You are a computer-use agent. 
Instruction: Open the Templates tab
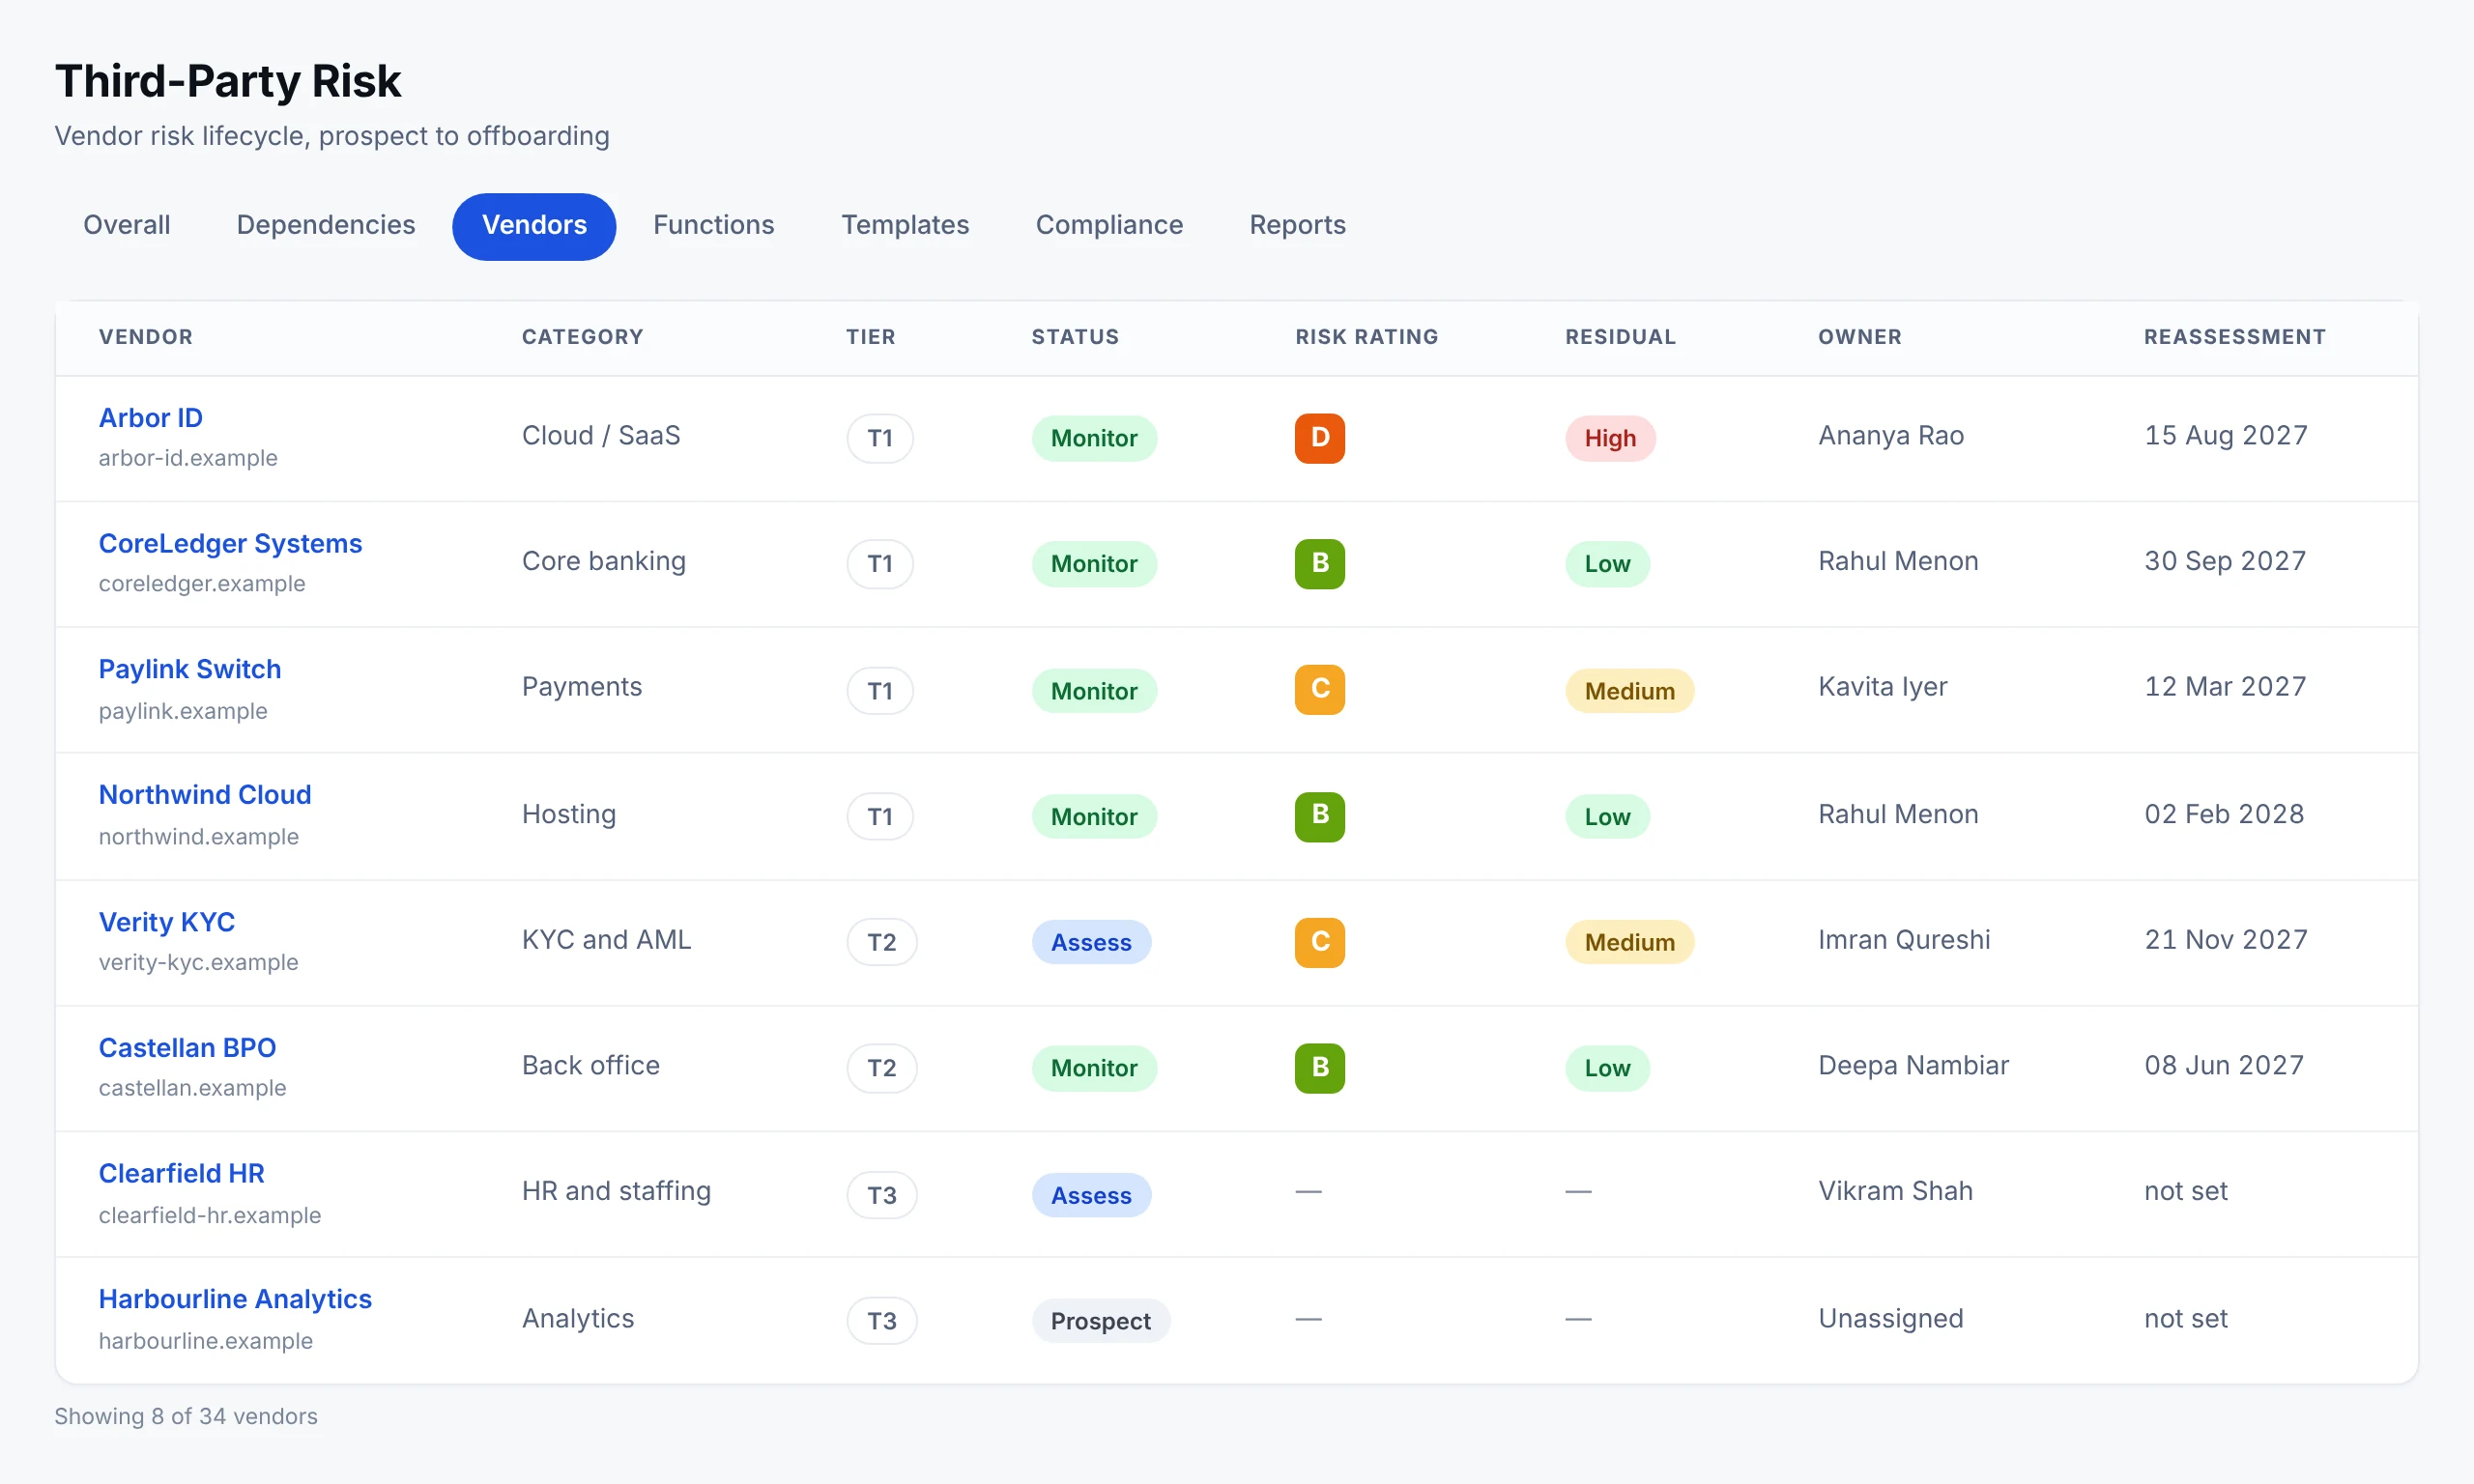[x=904, y=225]
